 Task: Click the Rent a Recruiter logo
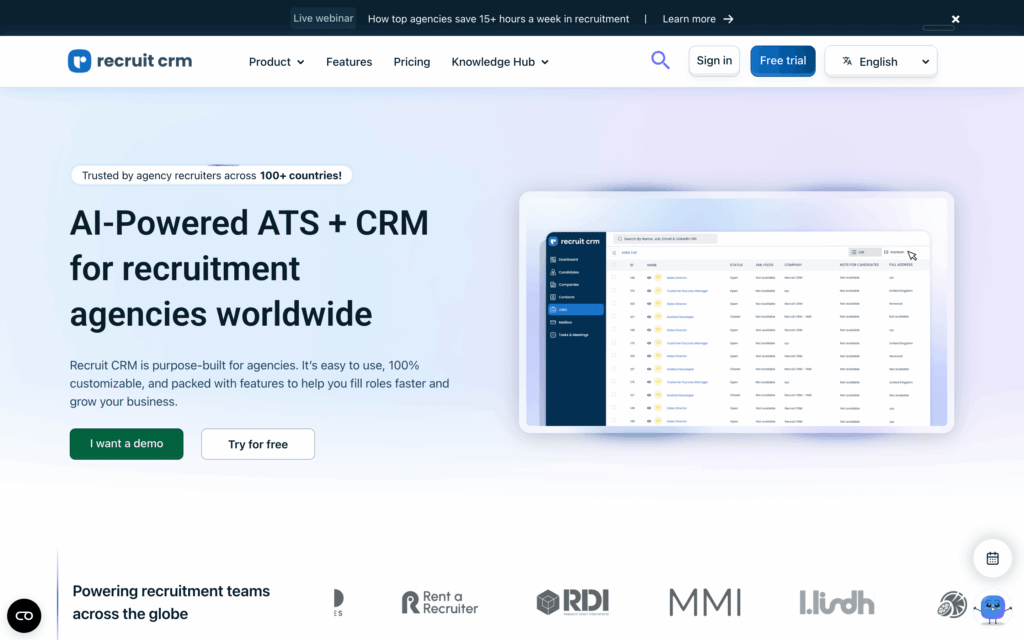440,602
